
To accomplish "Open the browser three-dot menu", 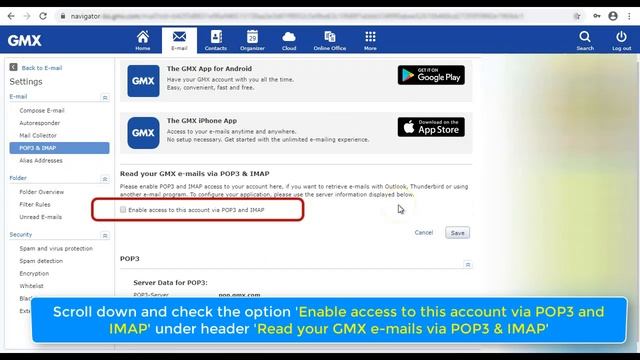I will [x=629, y=16].
